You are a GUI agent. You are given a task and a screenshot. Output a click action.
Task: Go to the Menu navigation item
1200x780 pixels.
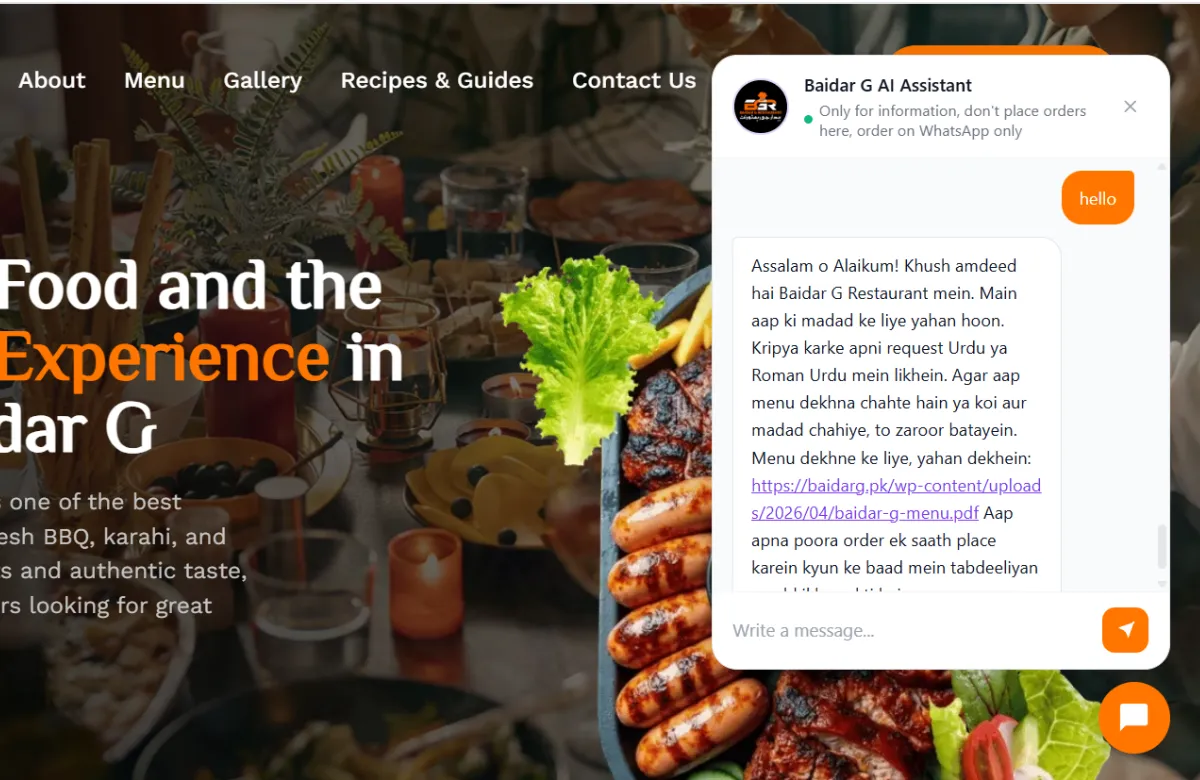(154, 80)
